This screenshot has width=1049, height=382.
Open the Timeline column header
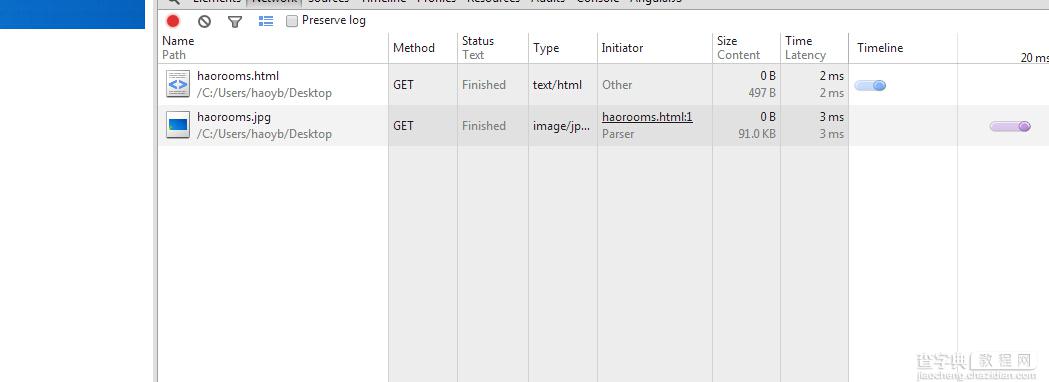[x=880, y=47]
